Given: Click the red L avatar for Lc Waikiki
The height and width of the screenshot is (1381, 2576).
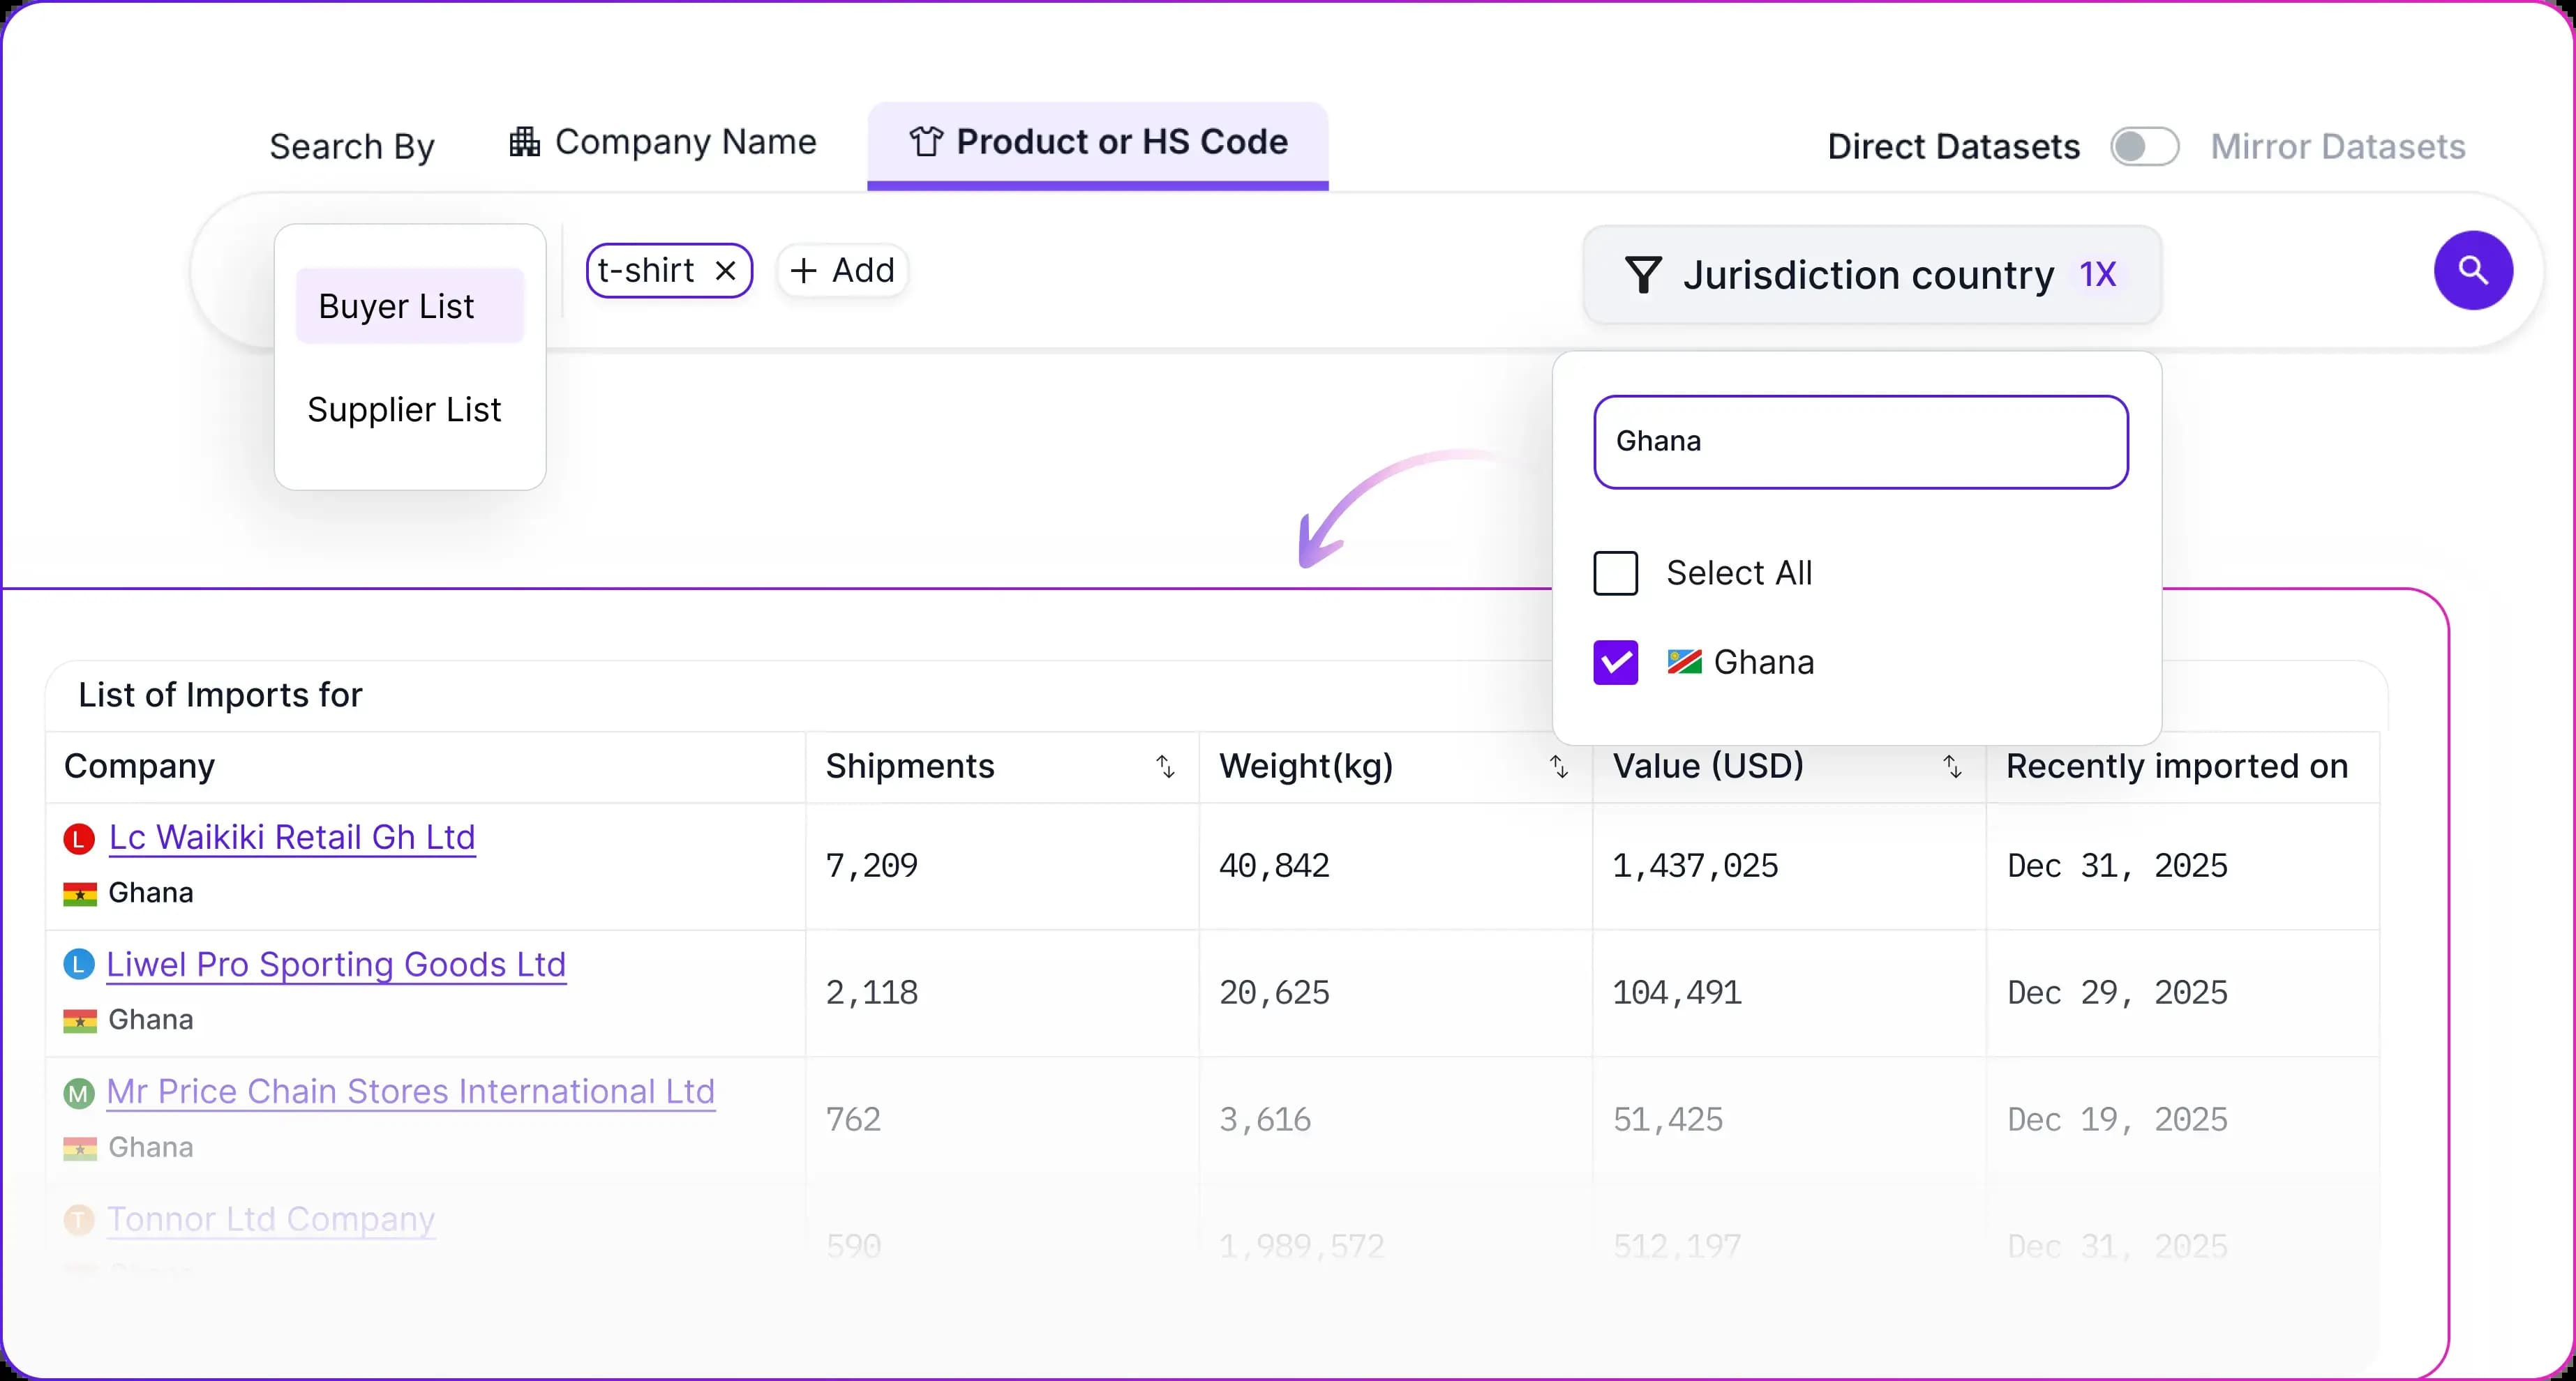Looking at the screenshot, I should [x=79, y=838].
